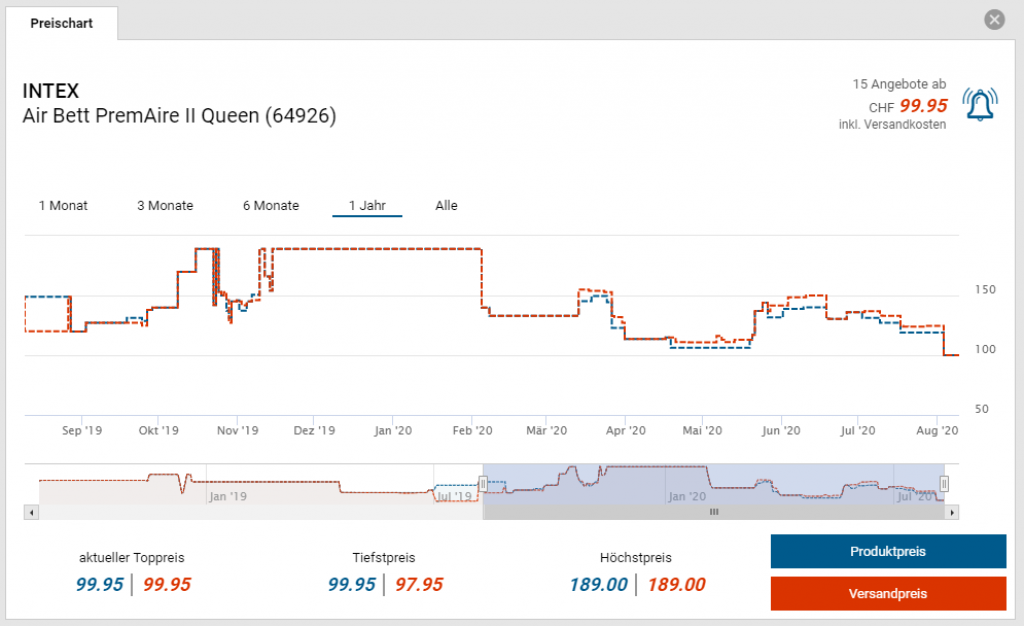Switch the chart range to 1 Monat
The width and height of the screenshot is (1024, 626).
(x=63, y=206)
